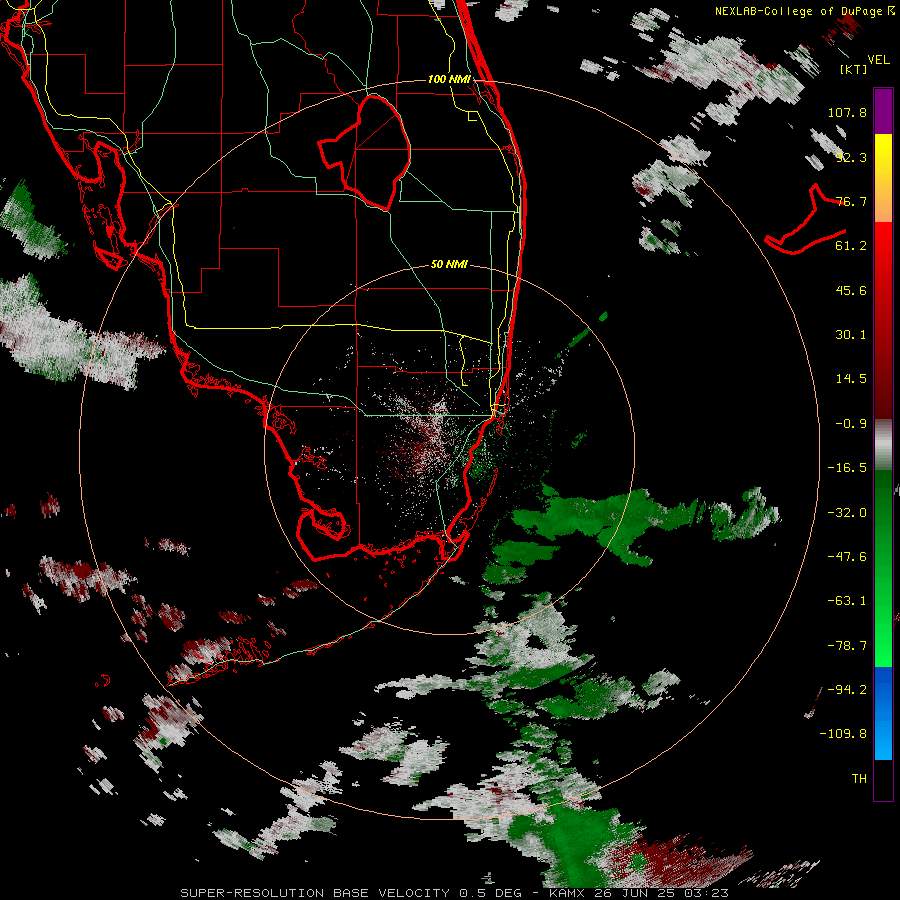Click the Super-Resolution Base Velocity KAMX caption

coord(455,893)
